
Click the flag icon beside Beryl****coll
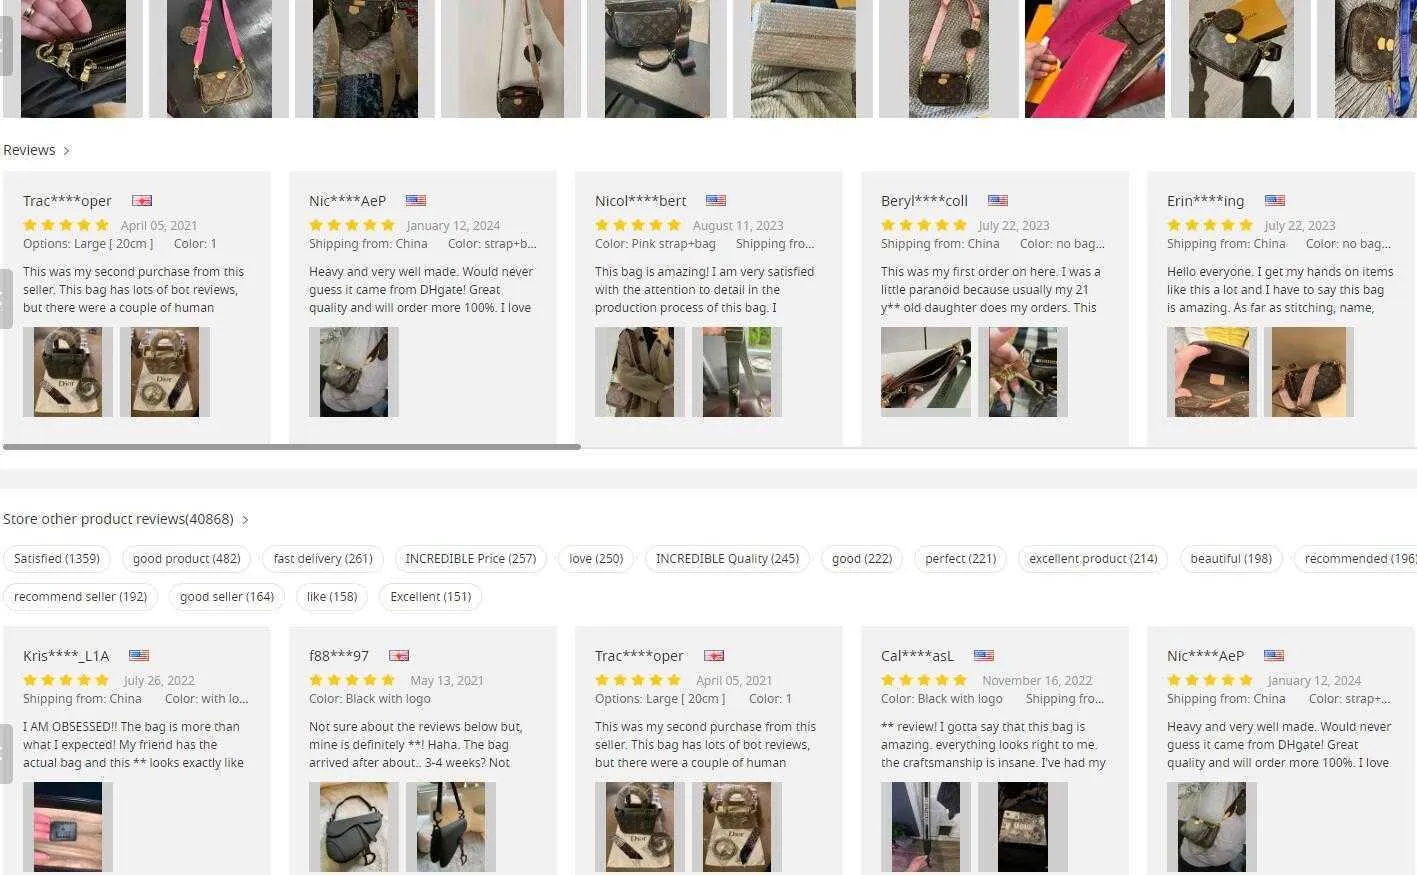point(998,201)
